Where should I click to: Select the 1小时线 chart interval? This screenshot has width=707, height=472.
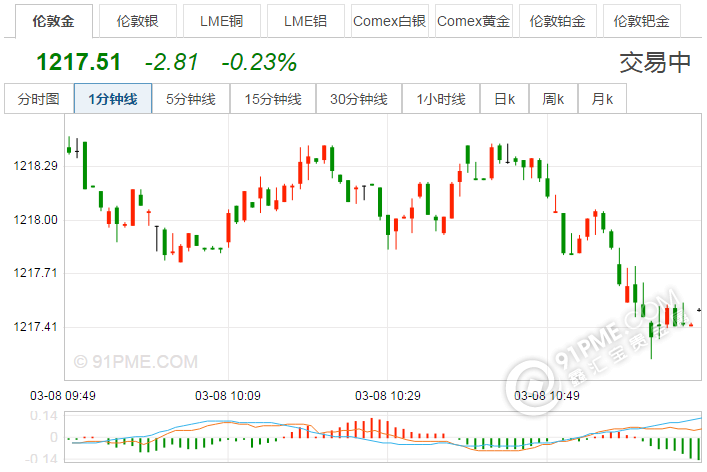point(441,99)
